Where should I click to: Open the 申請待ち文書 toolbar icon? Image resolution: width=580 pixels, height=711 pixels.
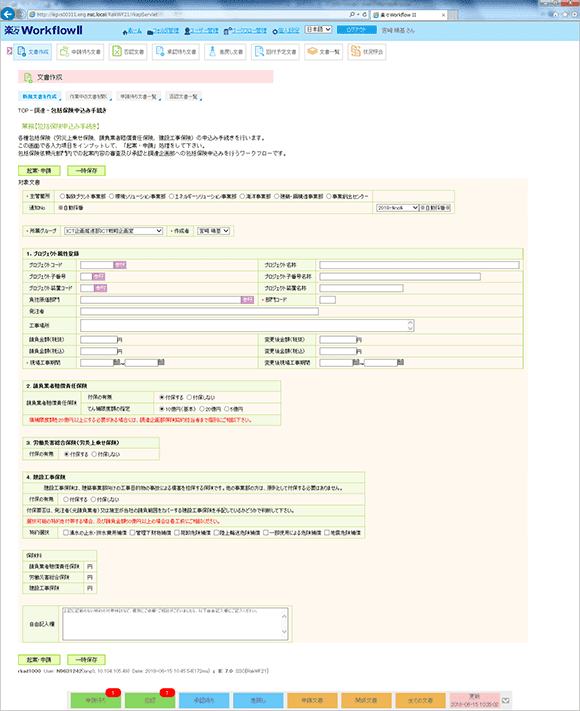tap(81, 52)
